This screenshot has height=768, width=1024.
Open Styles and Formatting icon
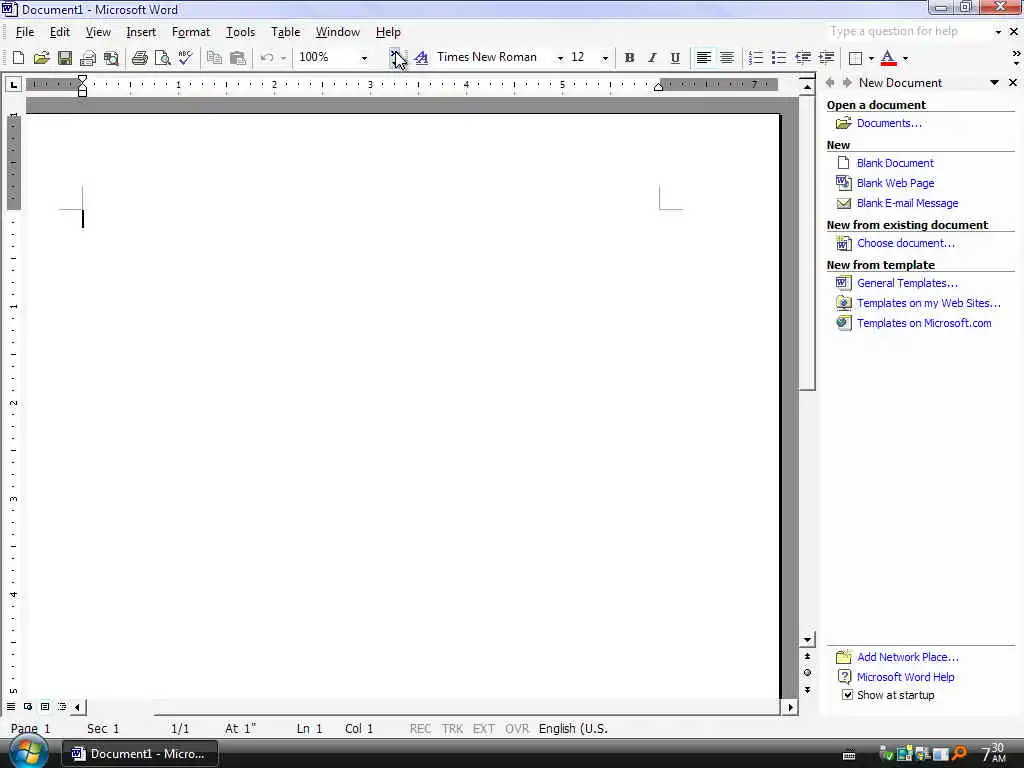[421, 57]
